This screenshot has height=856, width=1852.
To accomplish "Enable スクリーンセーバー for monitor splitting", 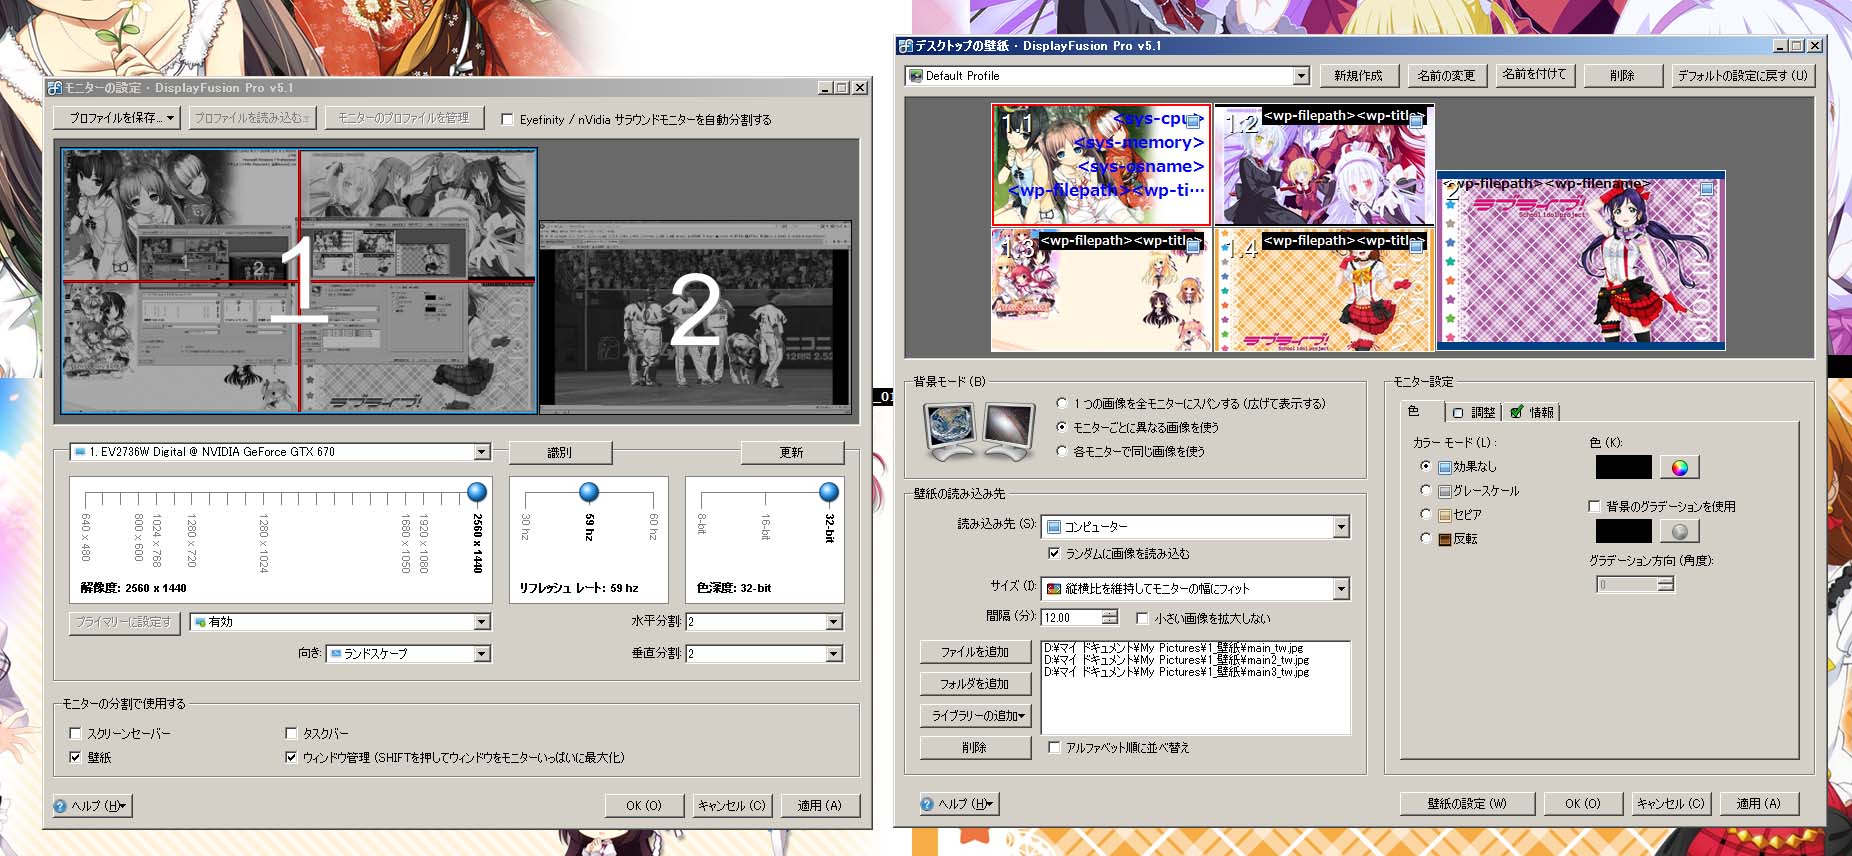I will pos(75,733).
